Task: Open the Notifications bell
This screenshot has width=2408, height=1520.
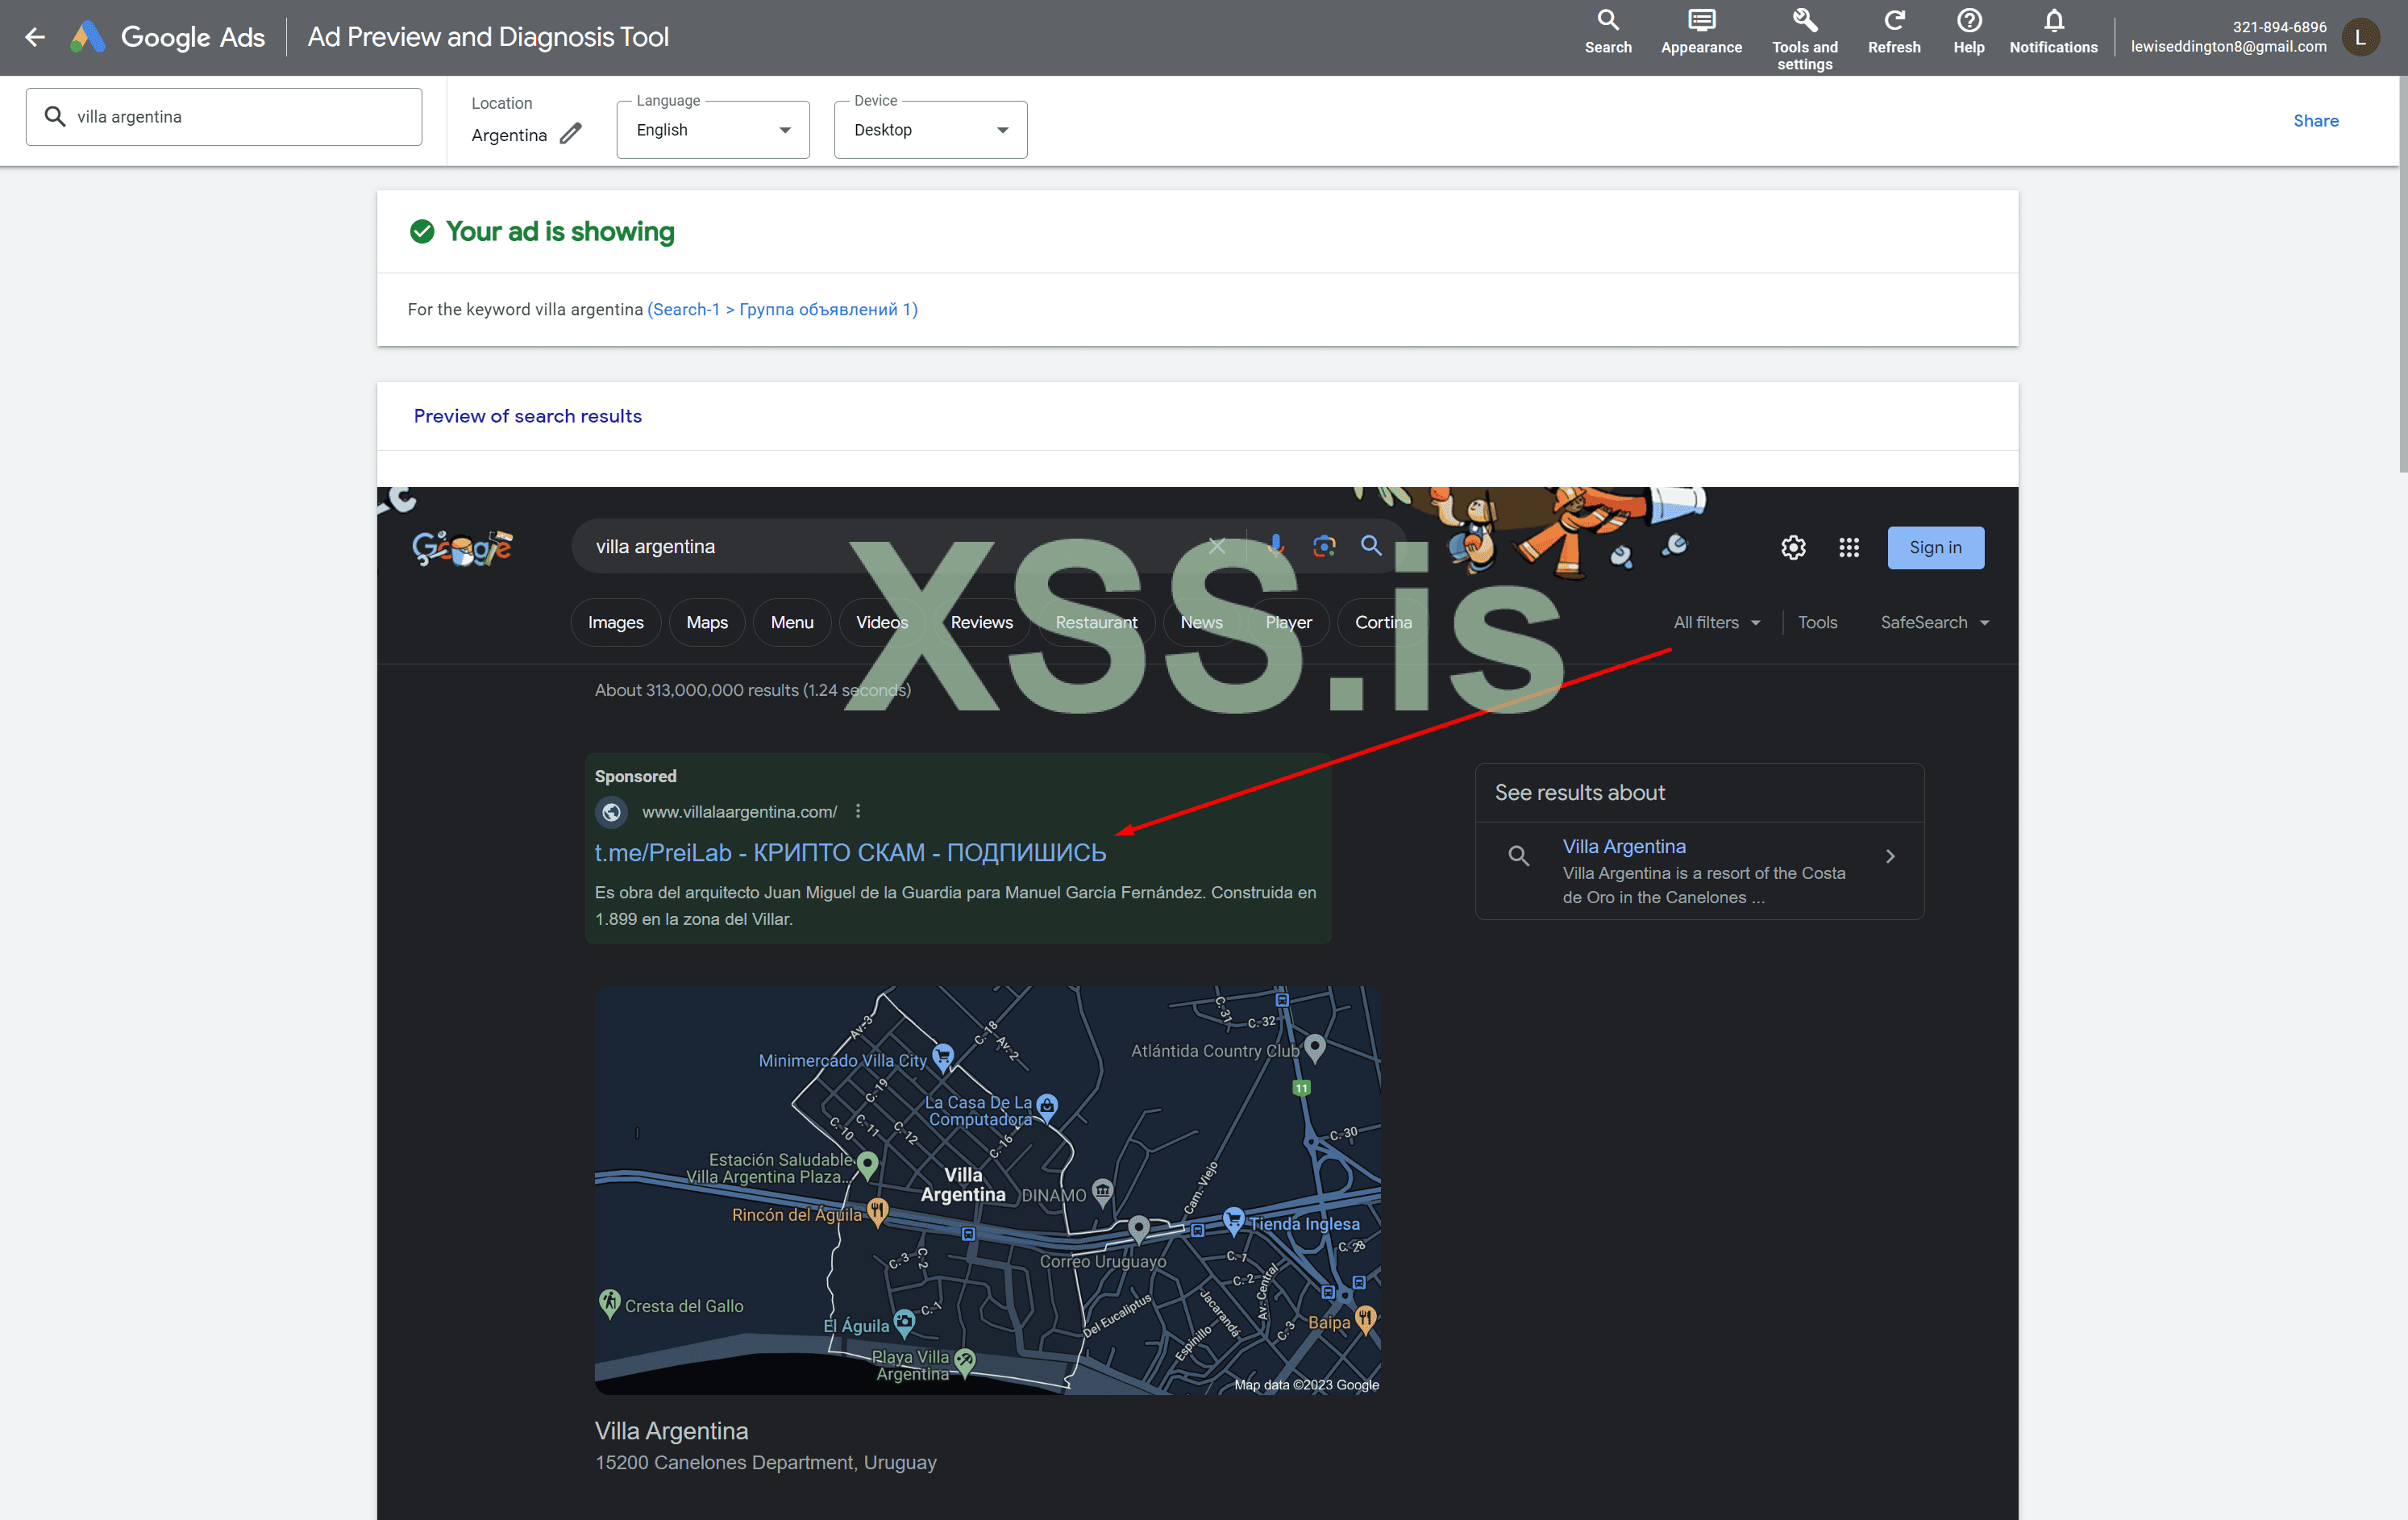Action: point(2053,21)
